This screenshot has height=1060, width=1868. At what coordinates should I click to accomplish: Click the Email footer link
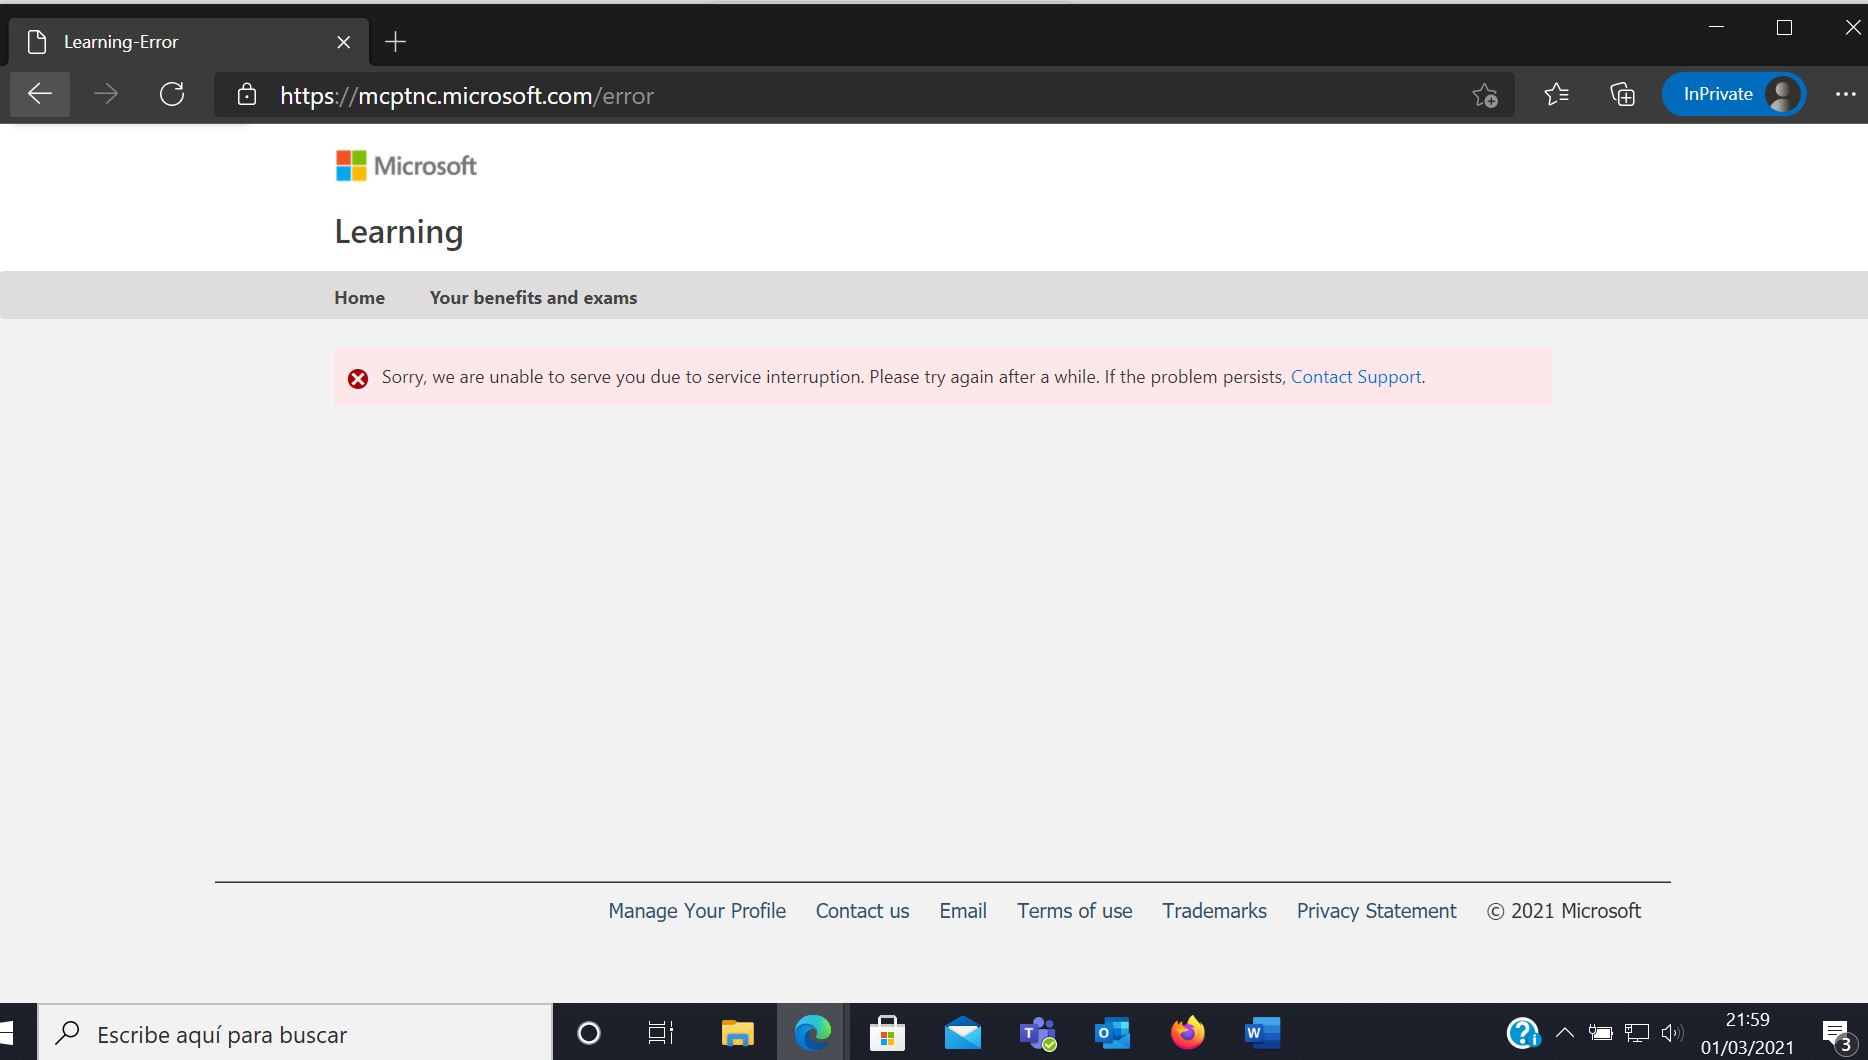pos(963,911)
